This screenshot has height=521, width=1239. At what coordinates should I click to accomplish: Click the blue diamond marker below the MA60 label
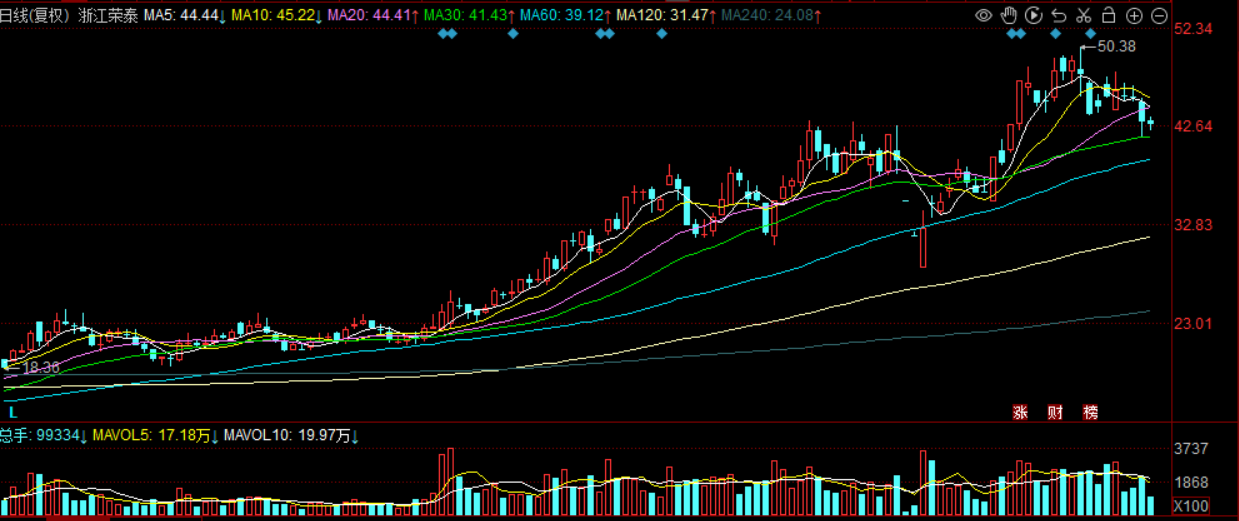click(604, 34)
